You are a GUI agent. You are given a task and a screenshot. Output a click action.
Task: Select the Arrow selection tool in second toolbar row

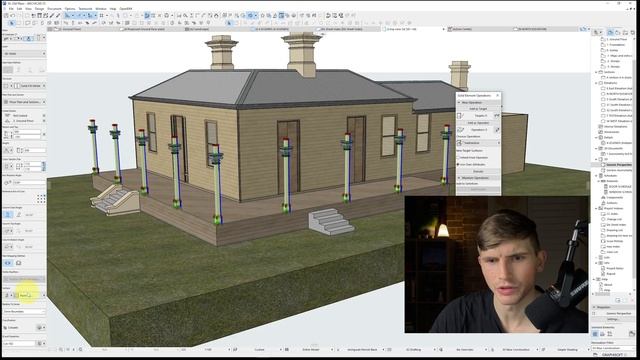[x=11, y=23]
